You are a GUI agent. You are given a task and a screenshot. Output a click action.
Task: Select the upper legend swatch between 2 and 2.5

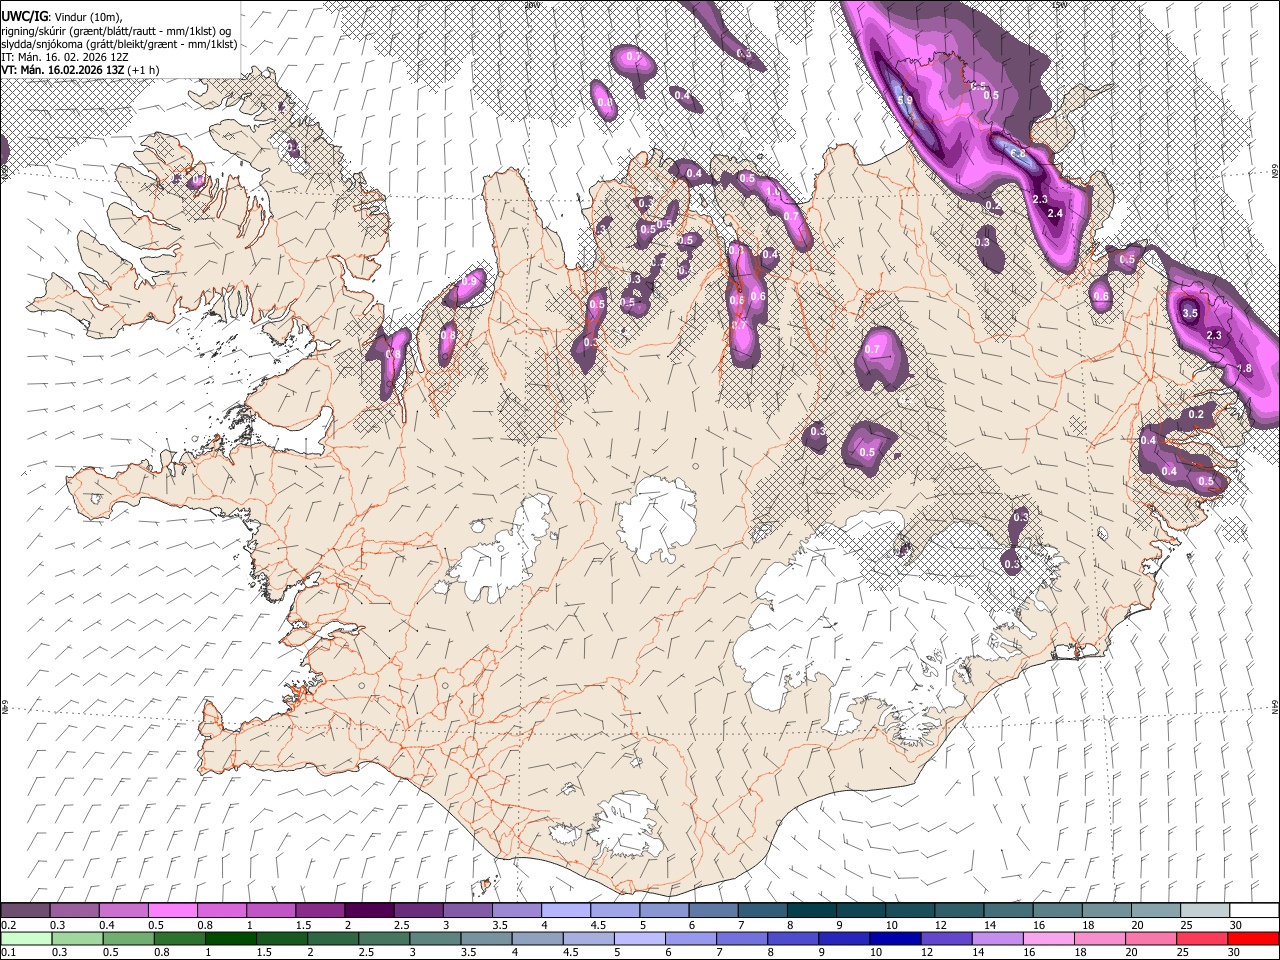(368, 911)
